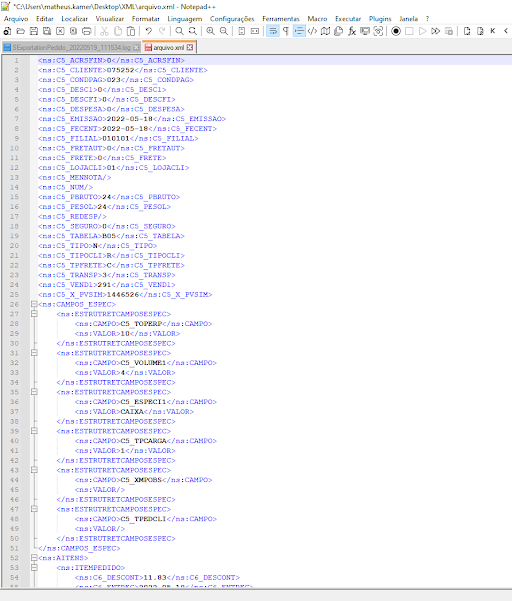Click the text C5_VOLUME1 on line 32
The image size is (512, 601).
[143, 363]
